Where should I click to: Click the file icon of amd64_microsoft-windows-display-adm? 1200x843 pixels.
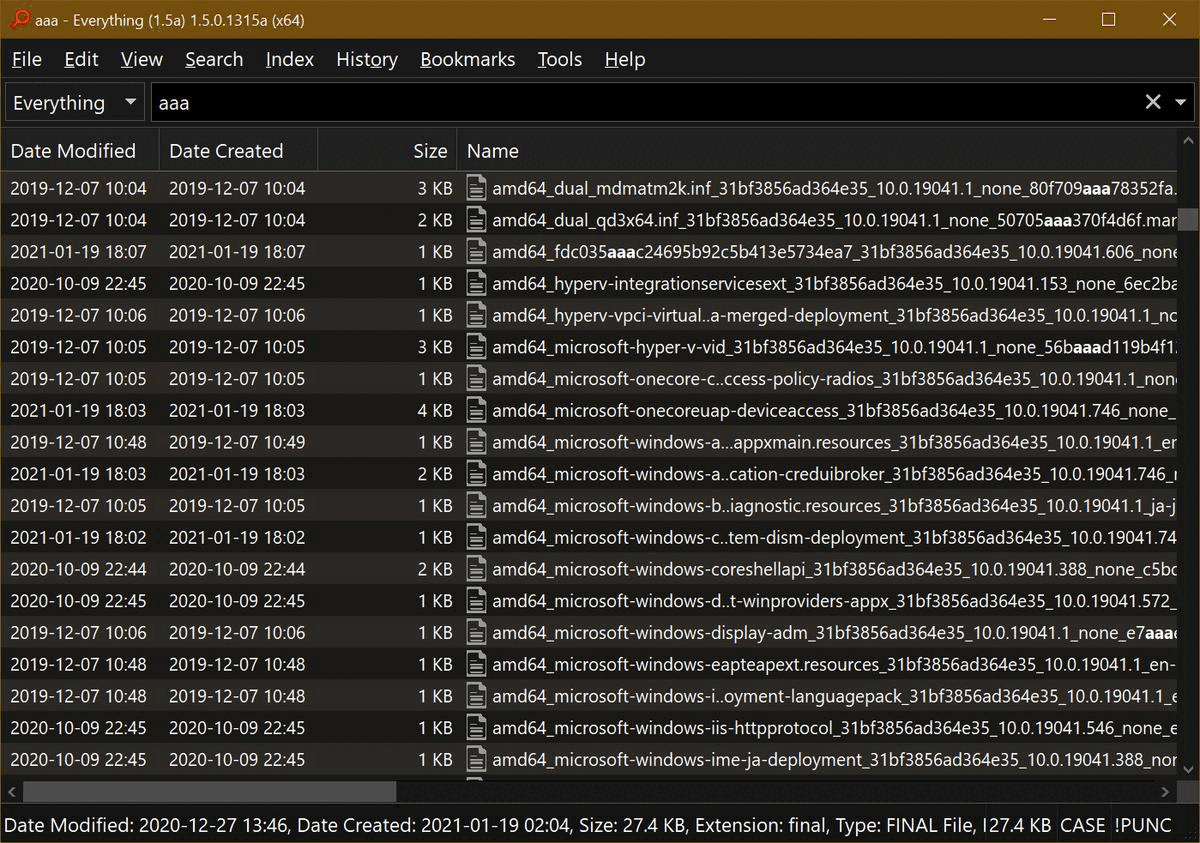(477, 633)
